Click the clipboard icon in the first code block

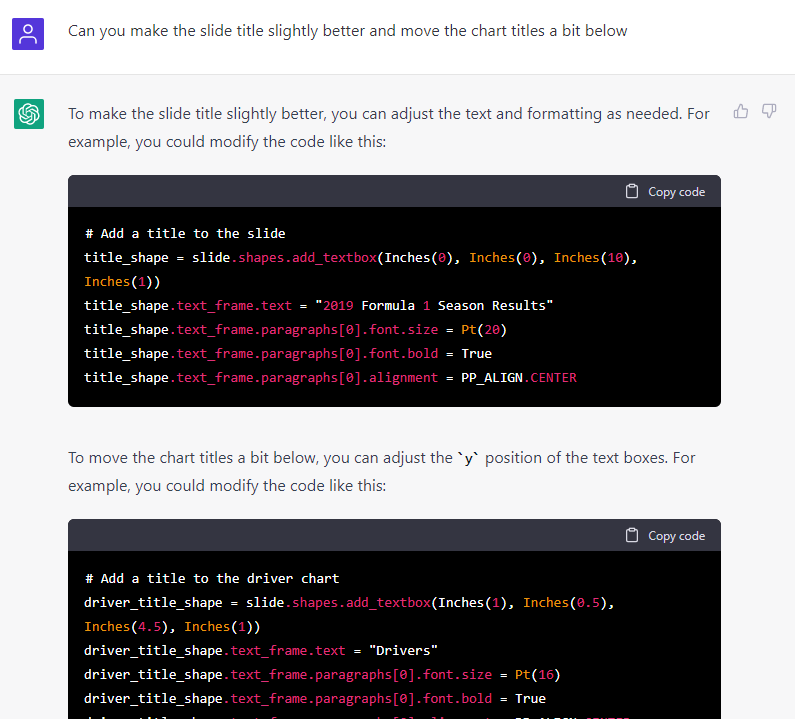[x=632, y=191]
